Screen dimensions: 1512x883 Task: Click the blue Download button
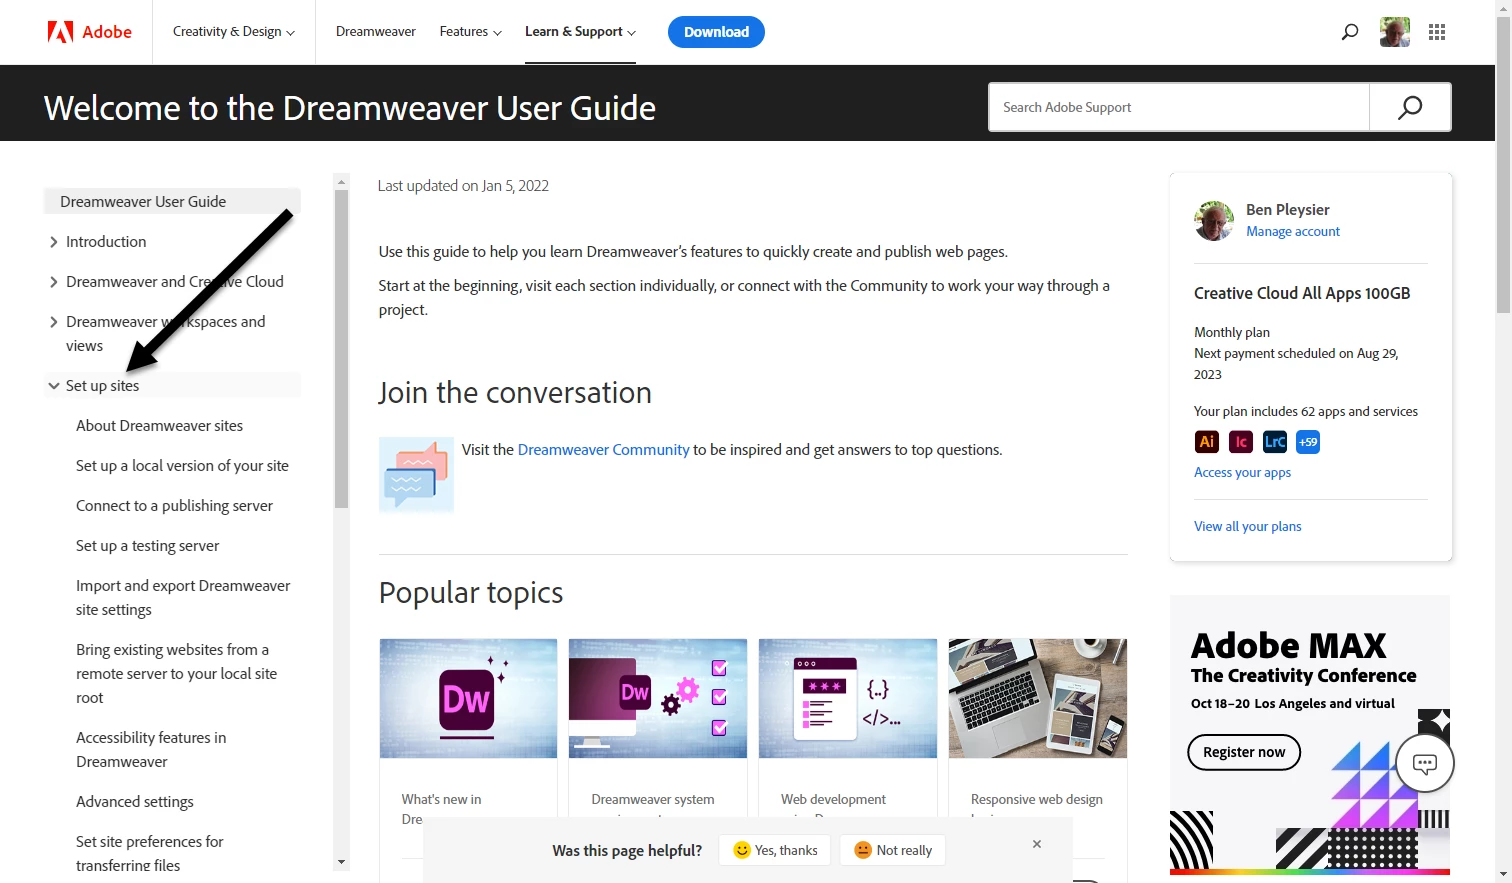[x=716, y=32]
